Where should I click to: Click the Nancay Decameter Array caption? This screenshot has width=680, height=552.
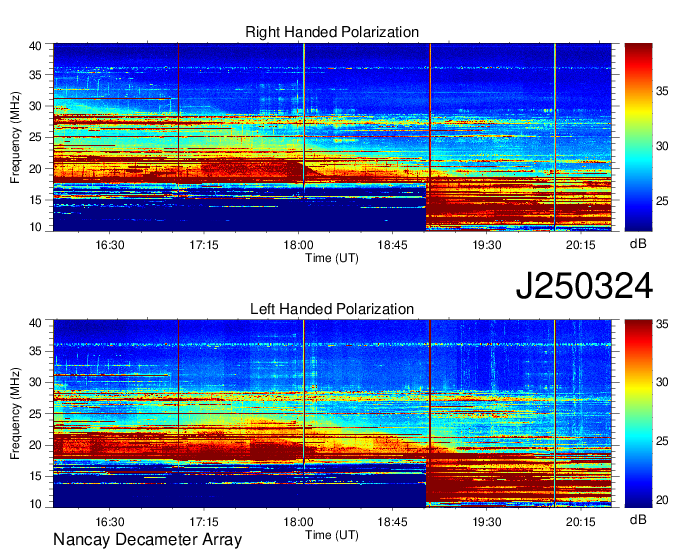point(147,539)
